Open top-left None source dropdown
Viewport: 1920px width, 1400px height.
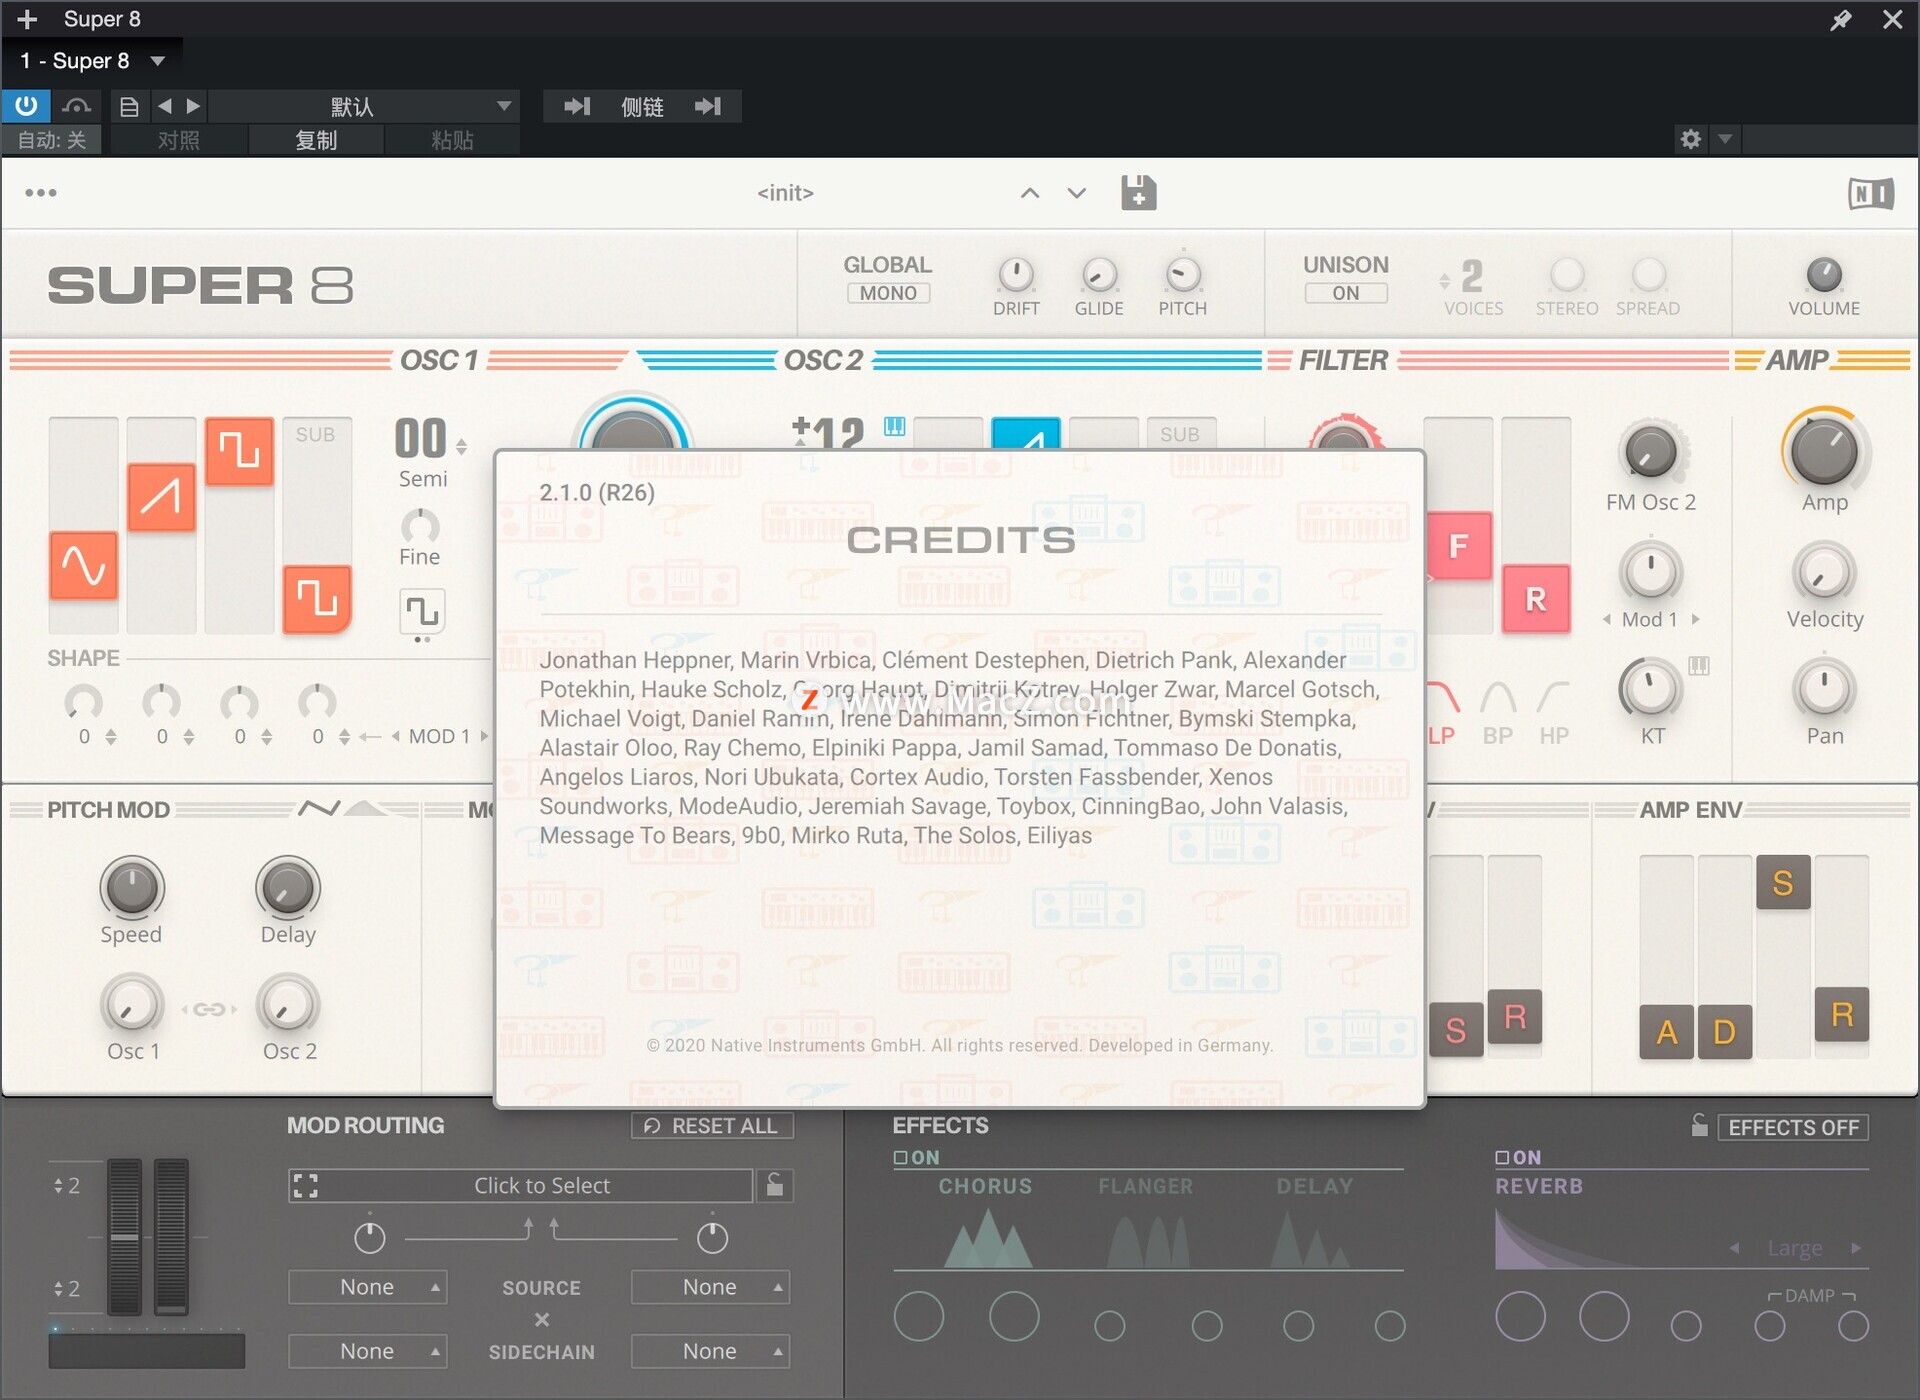pos(367,1287)
